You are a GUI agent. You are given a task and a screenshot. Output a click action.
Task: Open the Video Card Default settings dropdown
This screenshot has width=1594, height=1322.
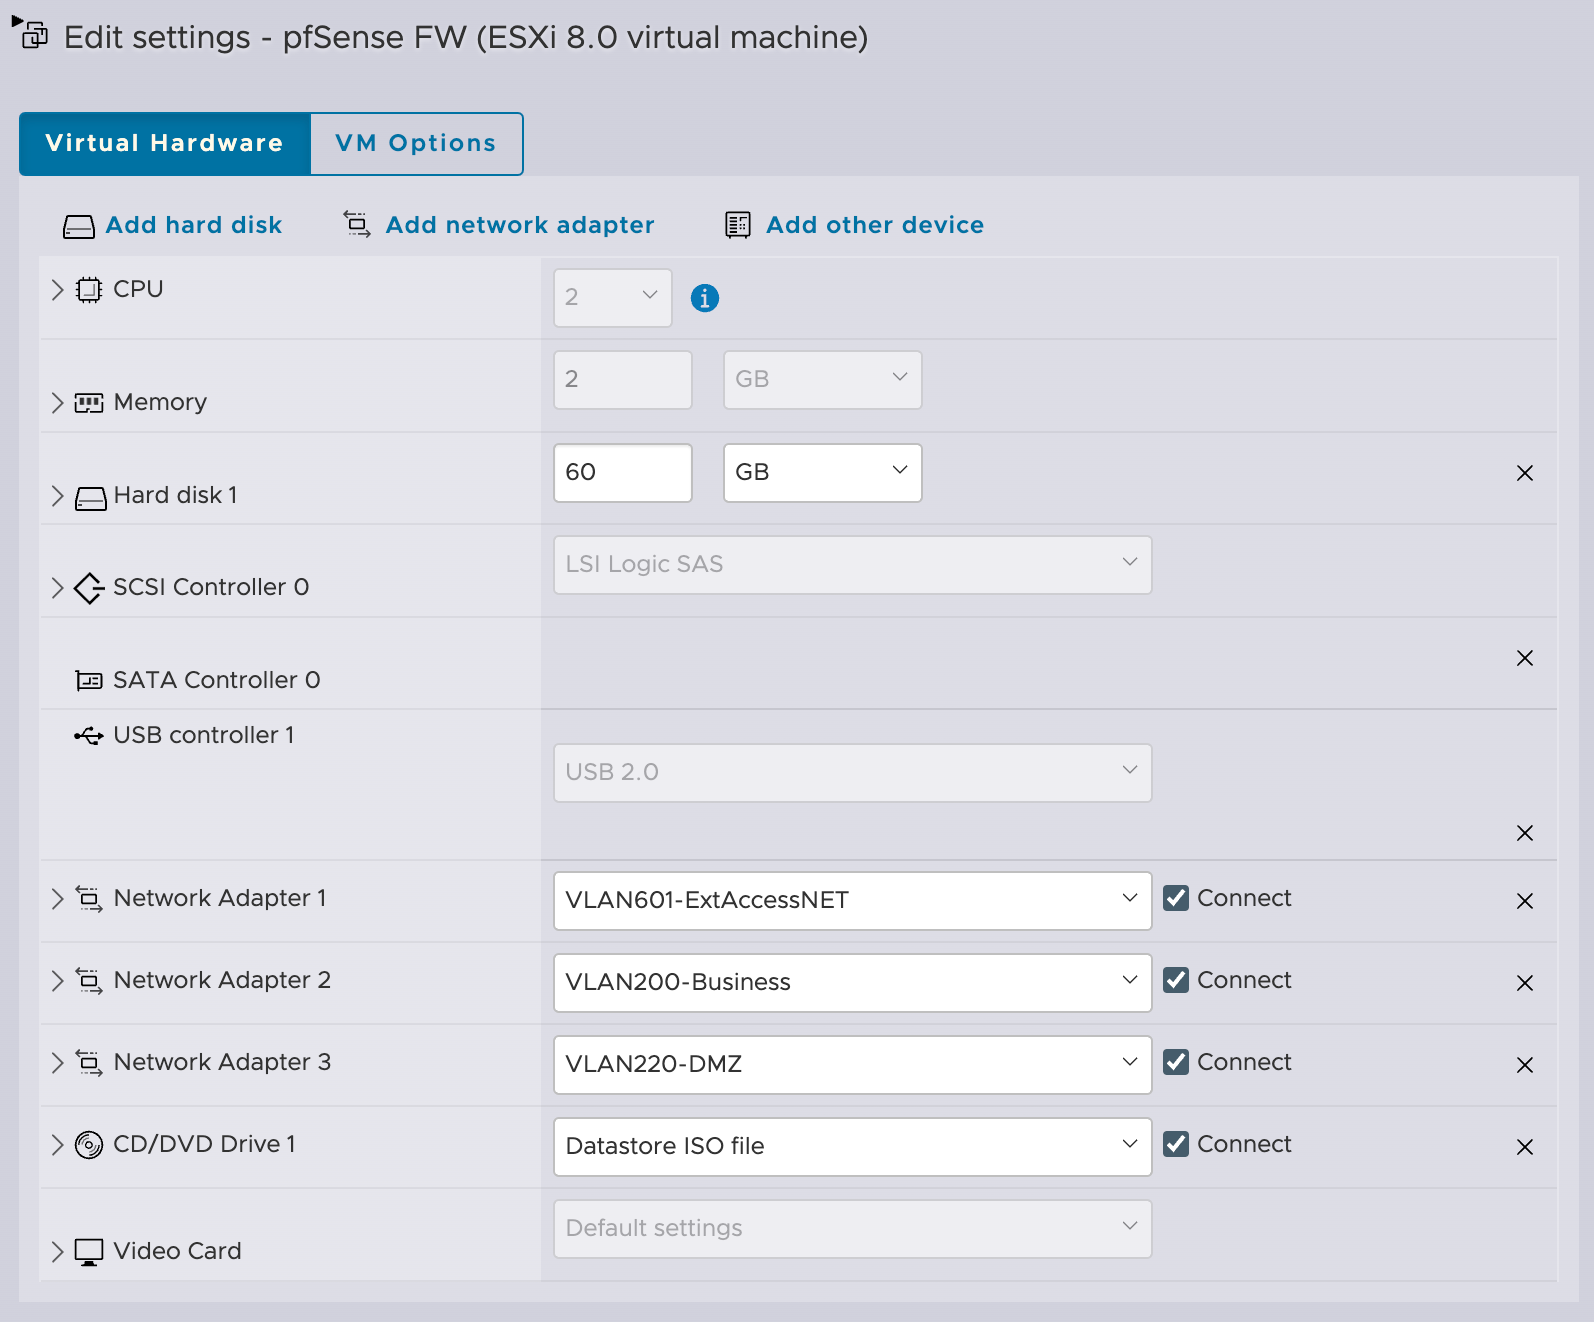pyautogui.click(x=853, y=1229)
